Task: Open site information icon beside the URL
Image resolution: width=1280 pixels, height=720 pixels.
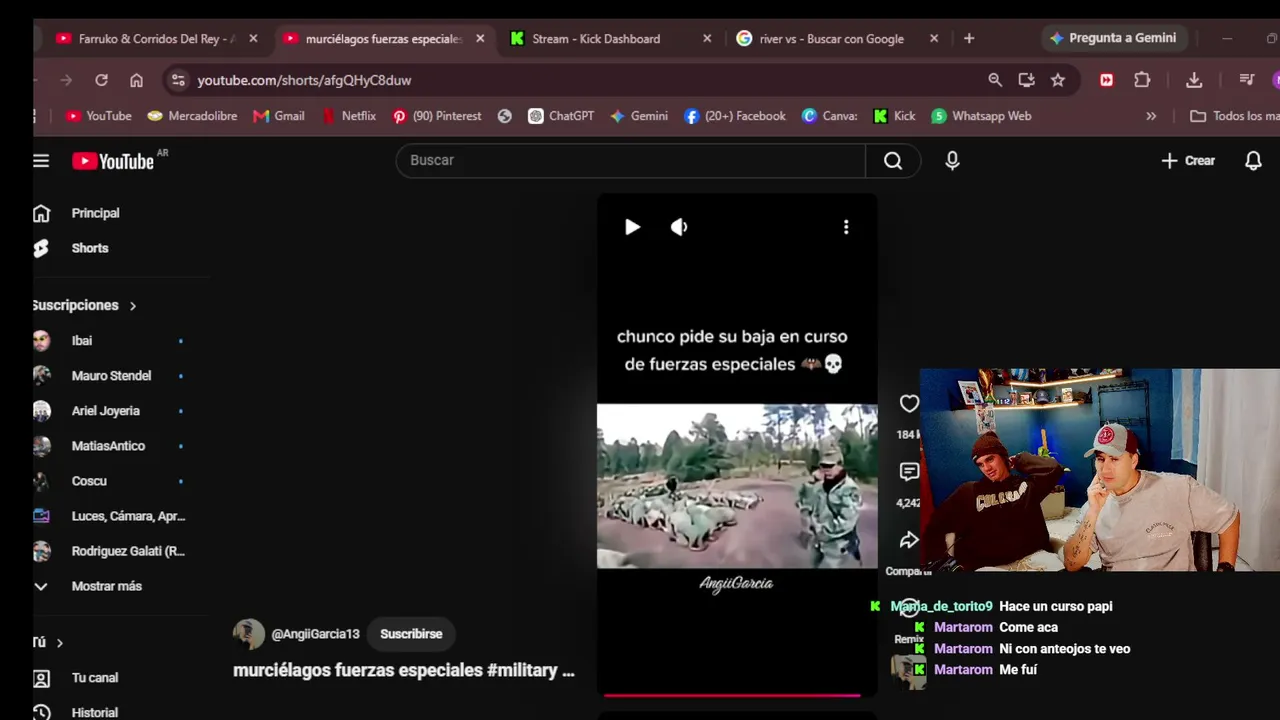Action: pos(177,80)
